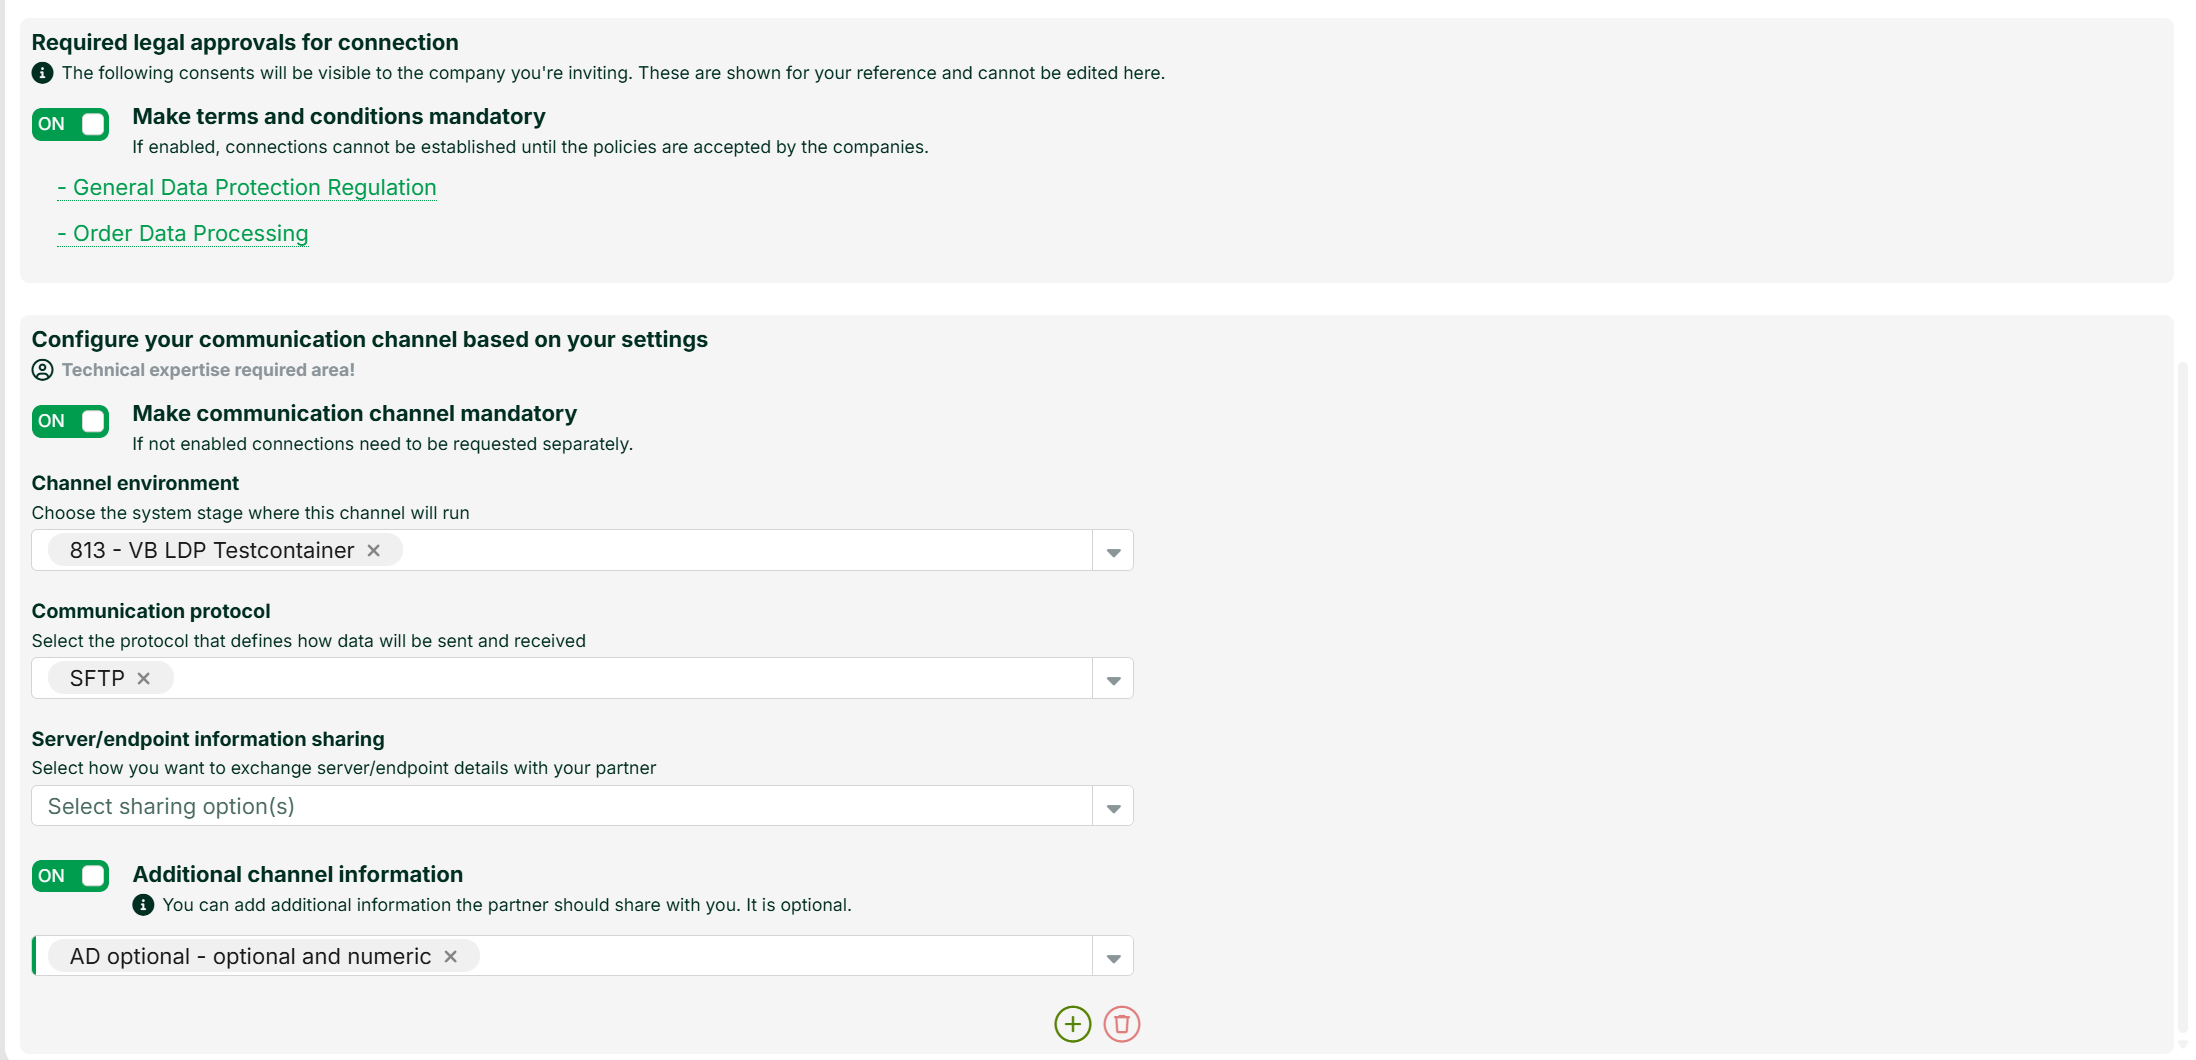Image resolution: width=2196 pixels, height=1060 pixels.
Task: Disable Additional channel information switch
Action: tap(70, 876)
